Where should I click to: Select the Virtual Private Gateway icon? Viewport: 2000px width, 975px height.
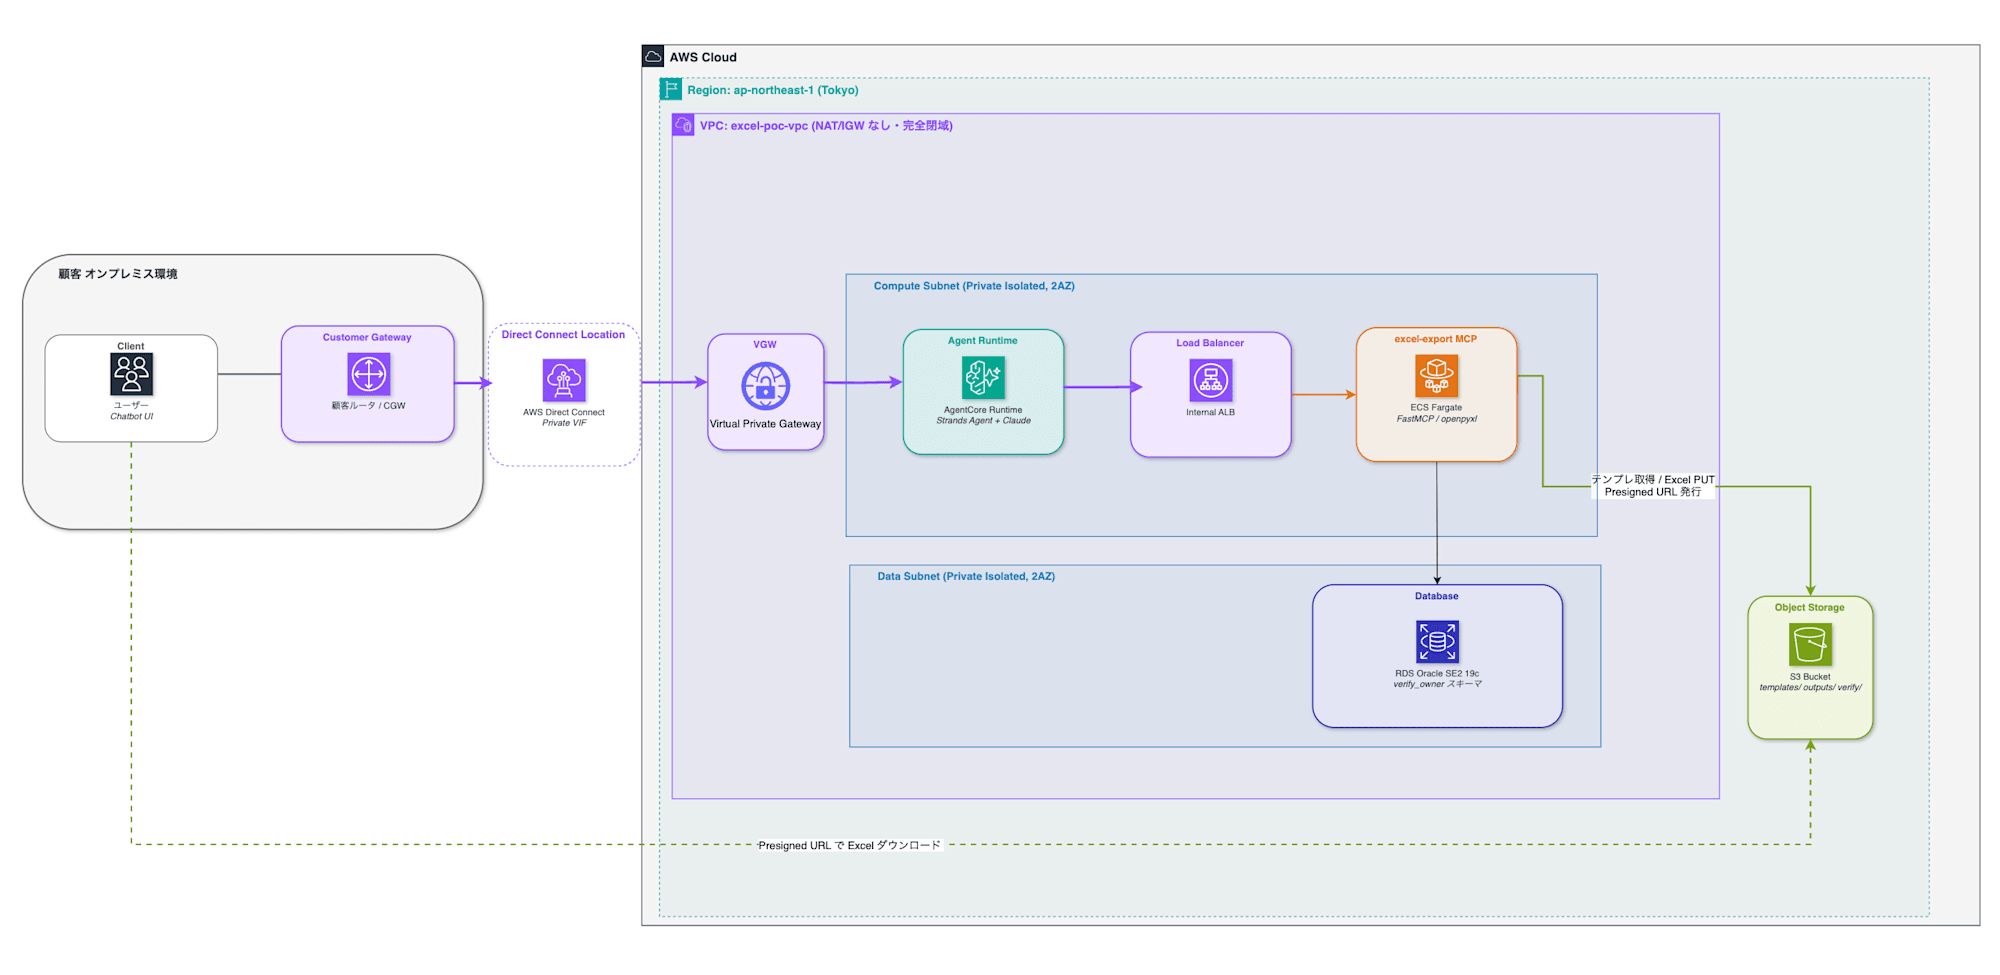pyautogui.click(x=766, y=387)
